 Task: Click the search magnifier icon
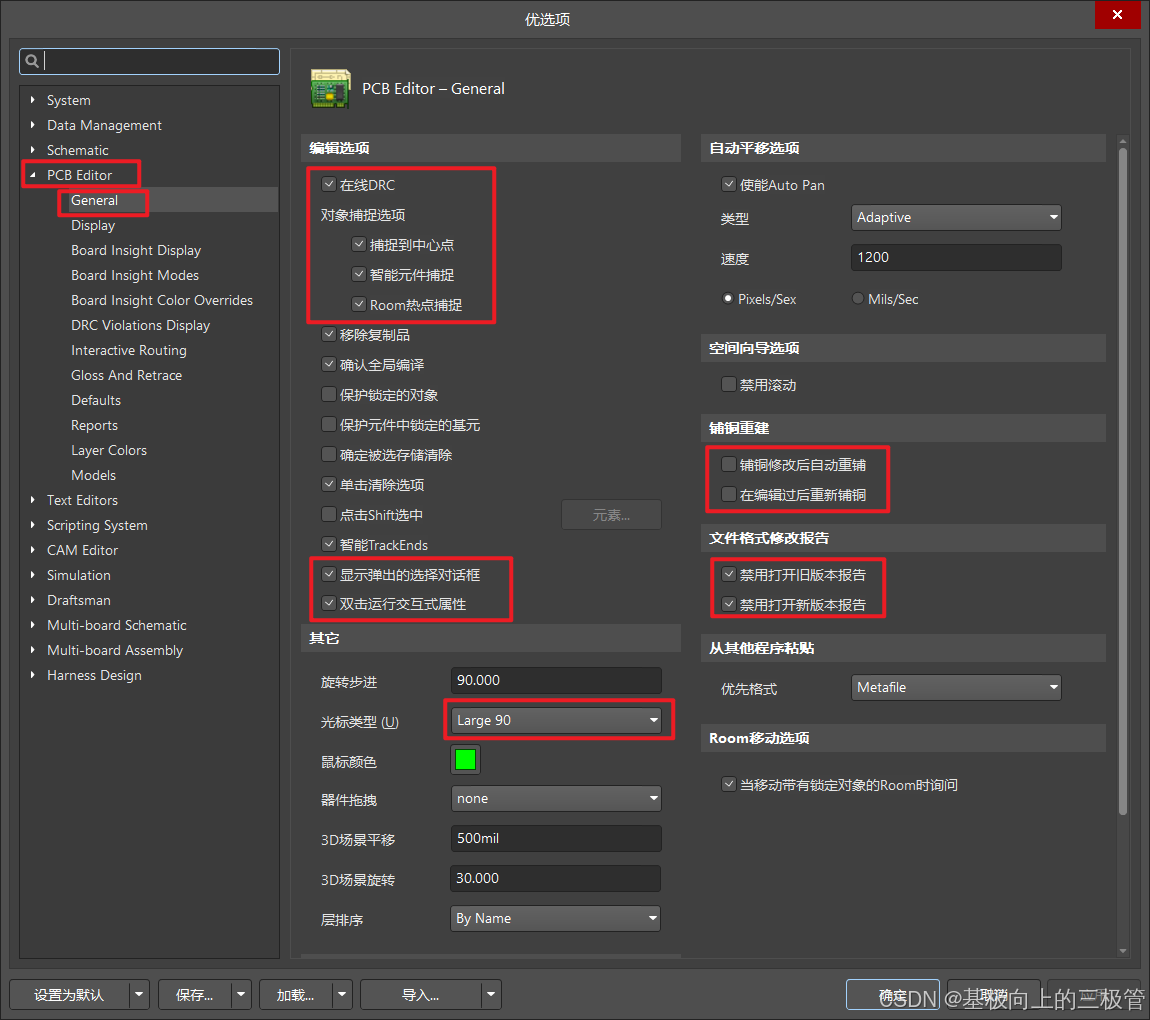[32, 62]
